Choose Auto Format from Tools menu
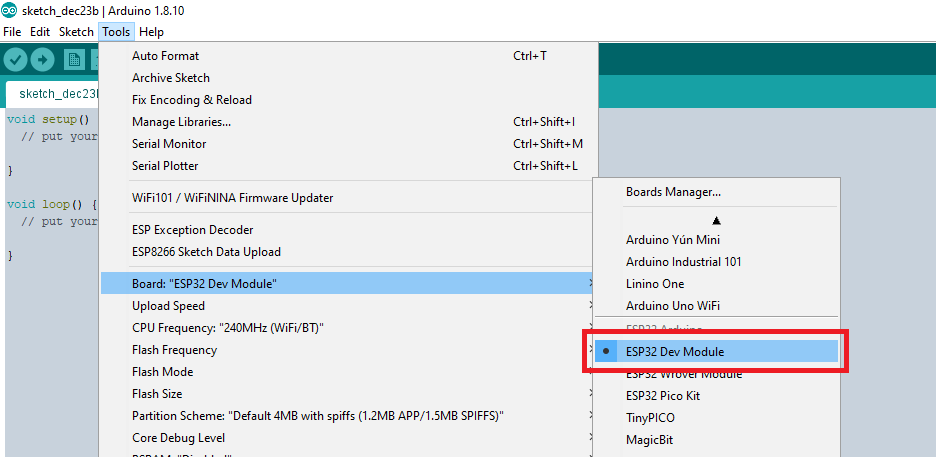This screenshot has width=936, height=457. pyautogui.click(x=349, y=56)
